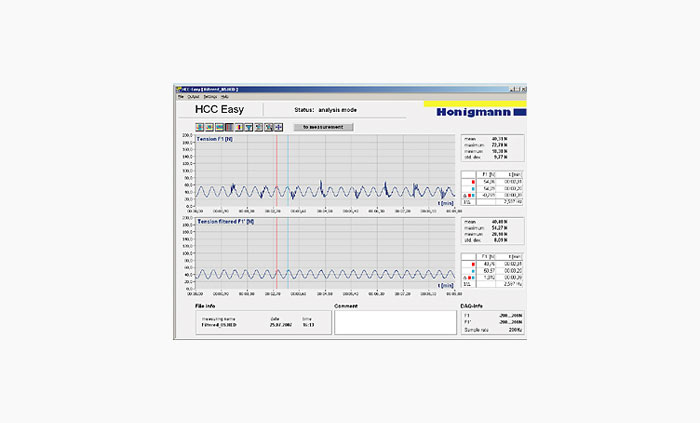Open the Settings menu
The image size is (700, 423).
tap(210, 97)
